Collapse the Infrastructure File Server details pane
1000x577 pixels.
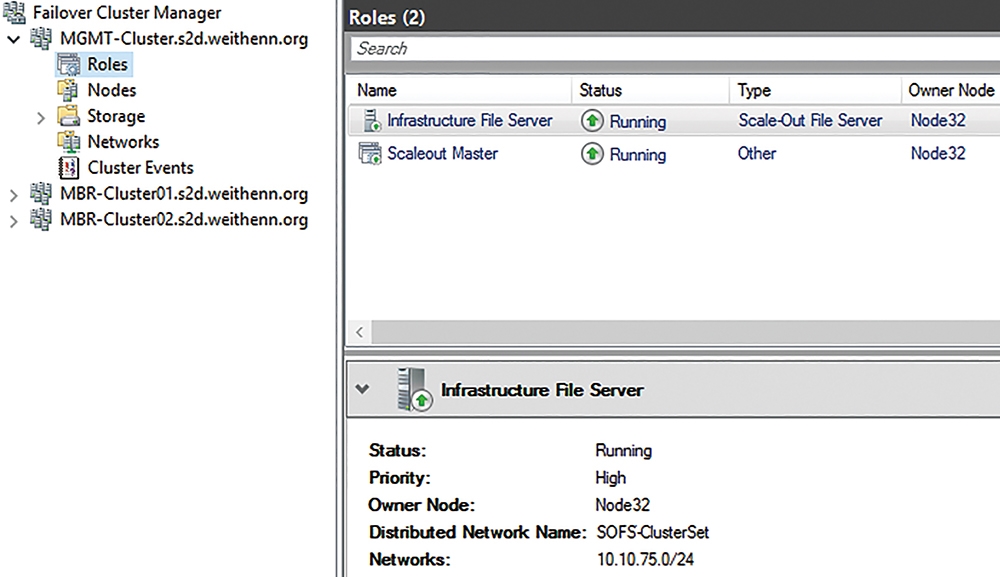pyautogui.click(x=362, y=389)
